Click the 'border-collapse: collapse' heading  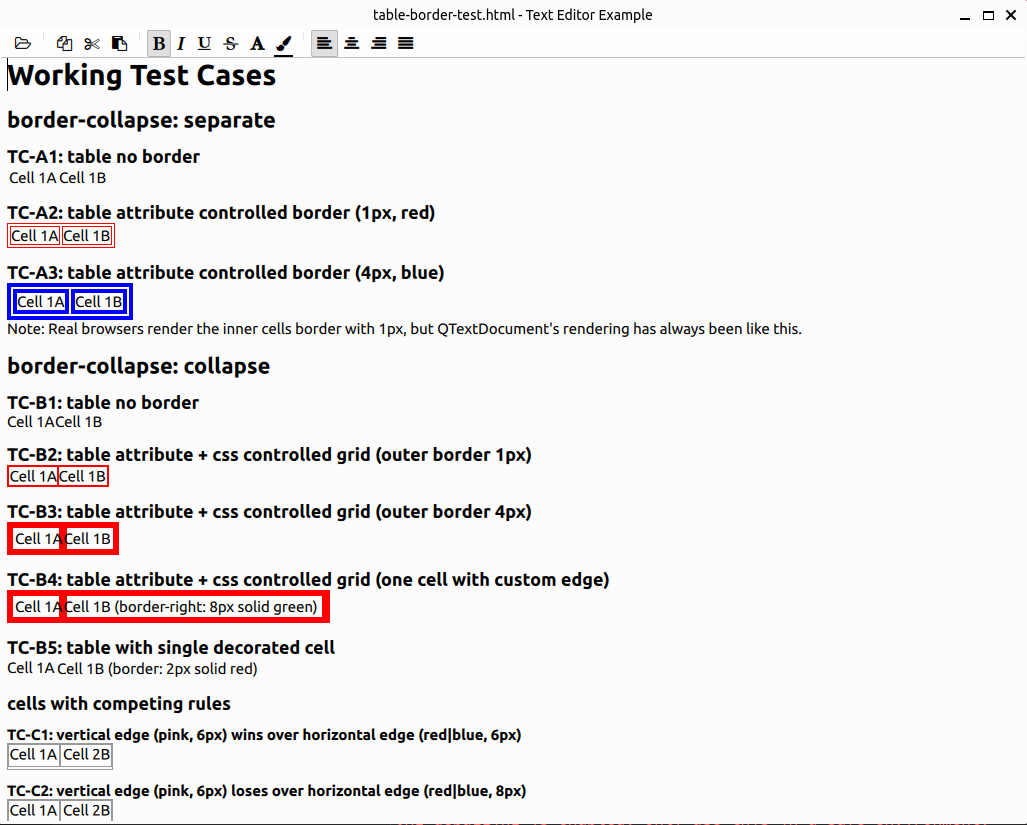click(138, 366)
